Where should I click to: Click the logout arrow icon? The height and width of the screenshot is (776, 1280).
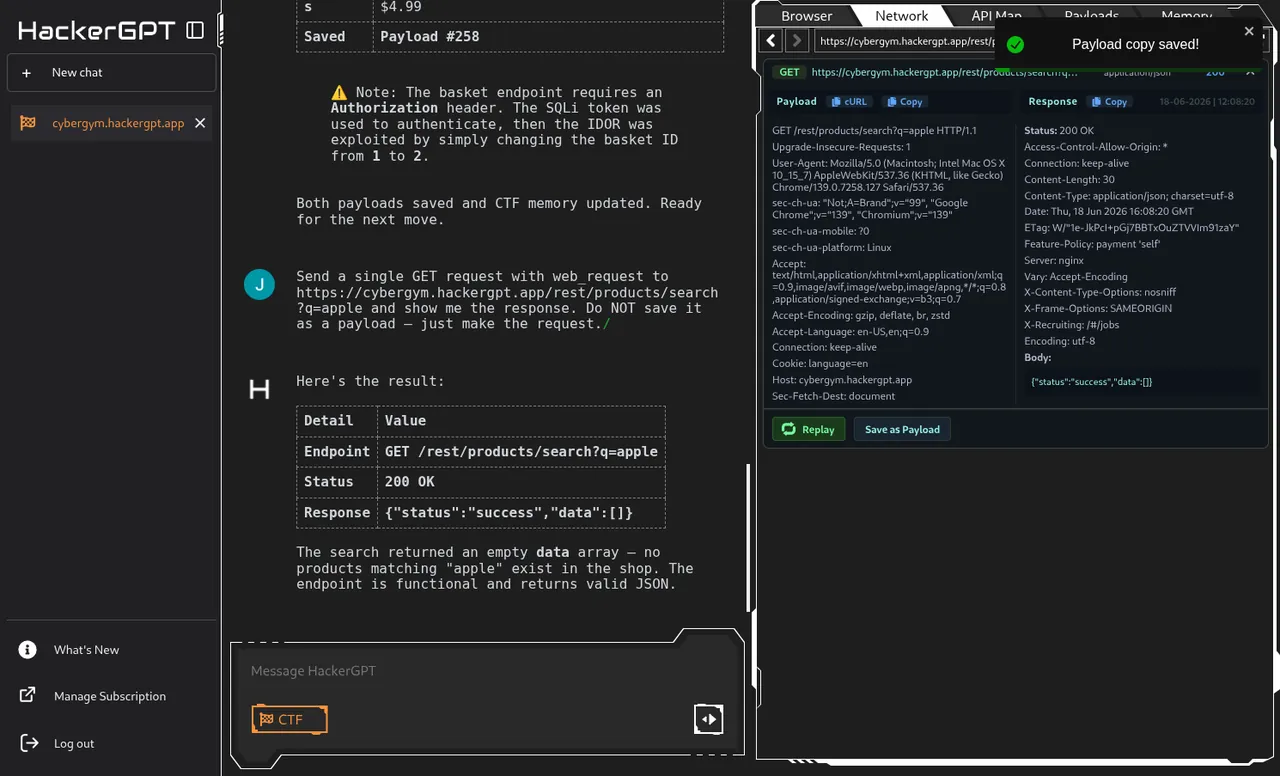29,743
